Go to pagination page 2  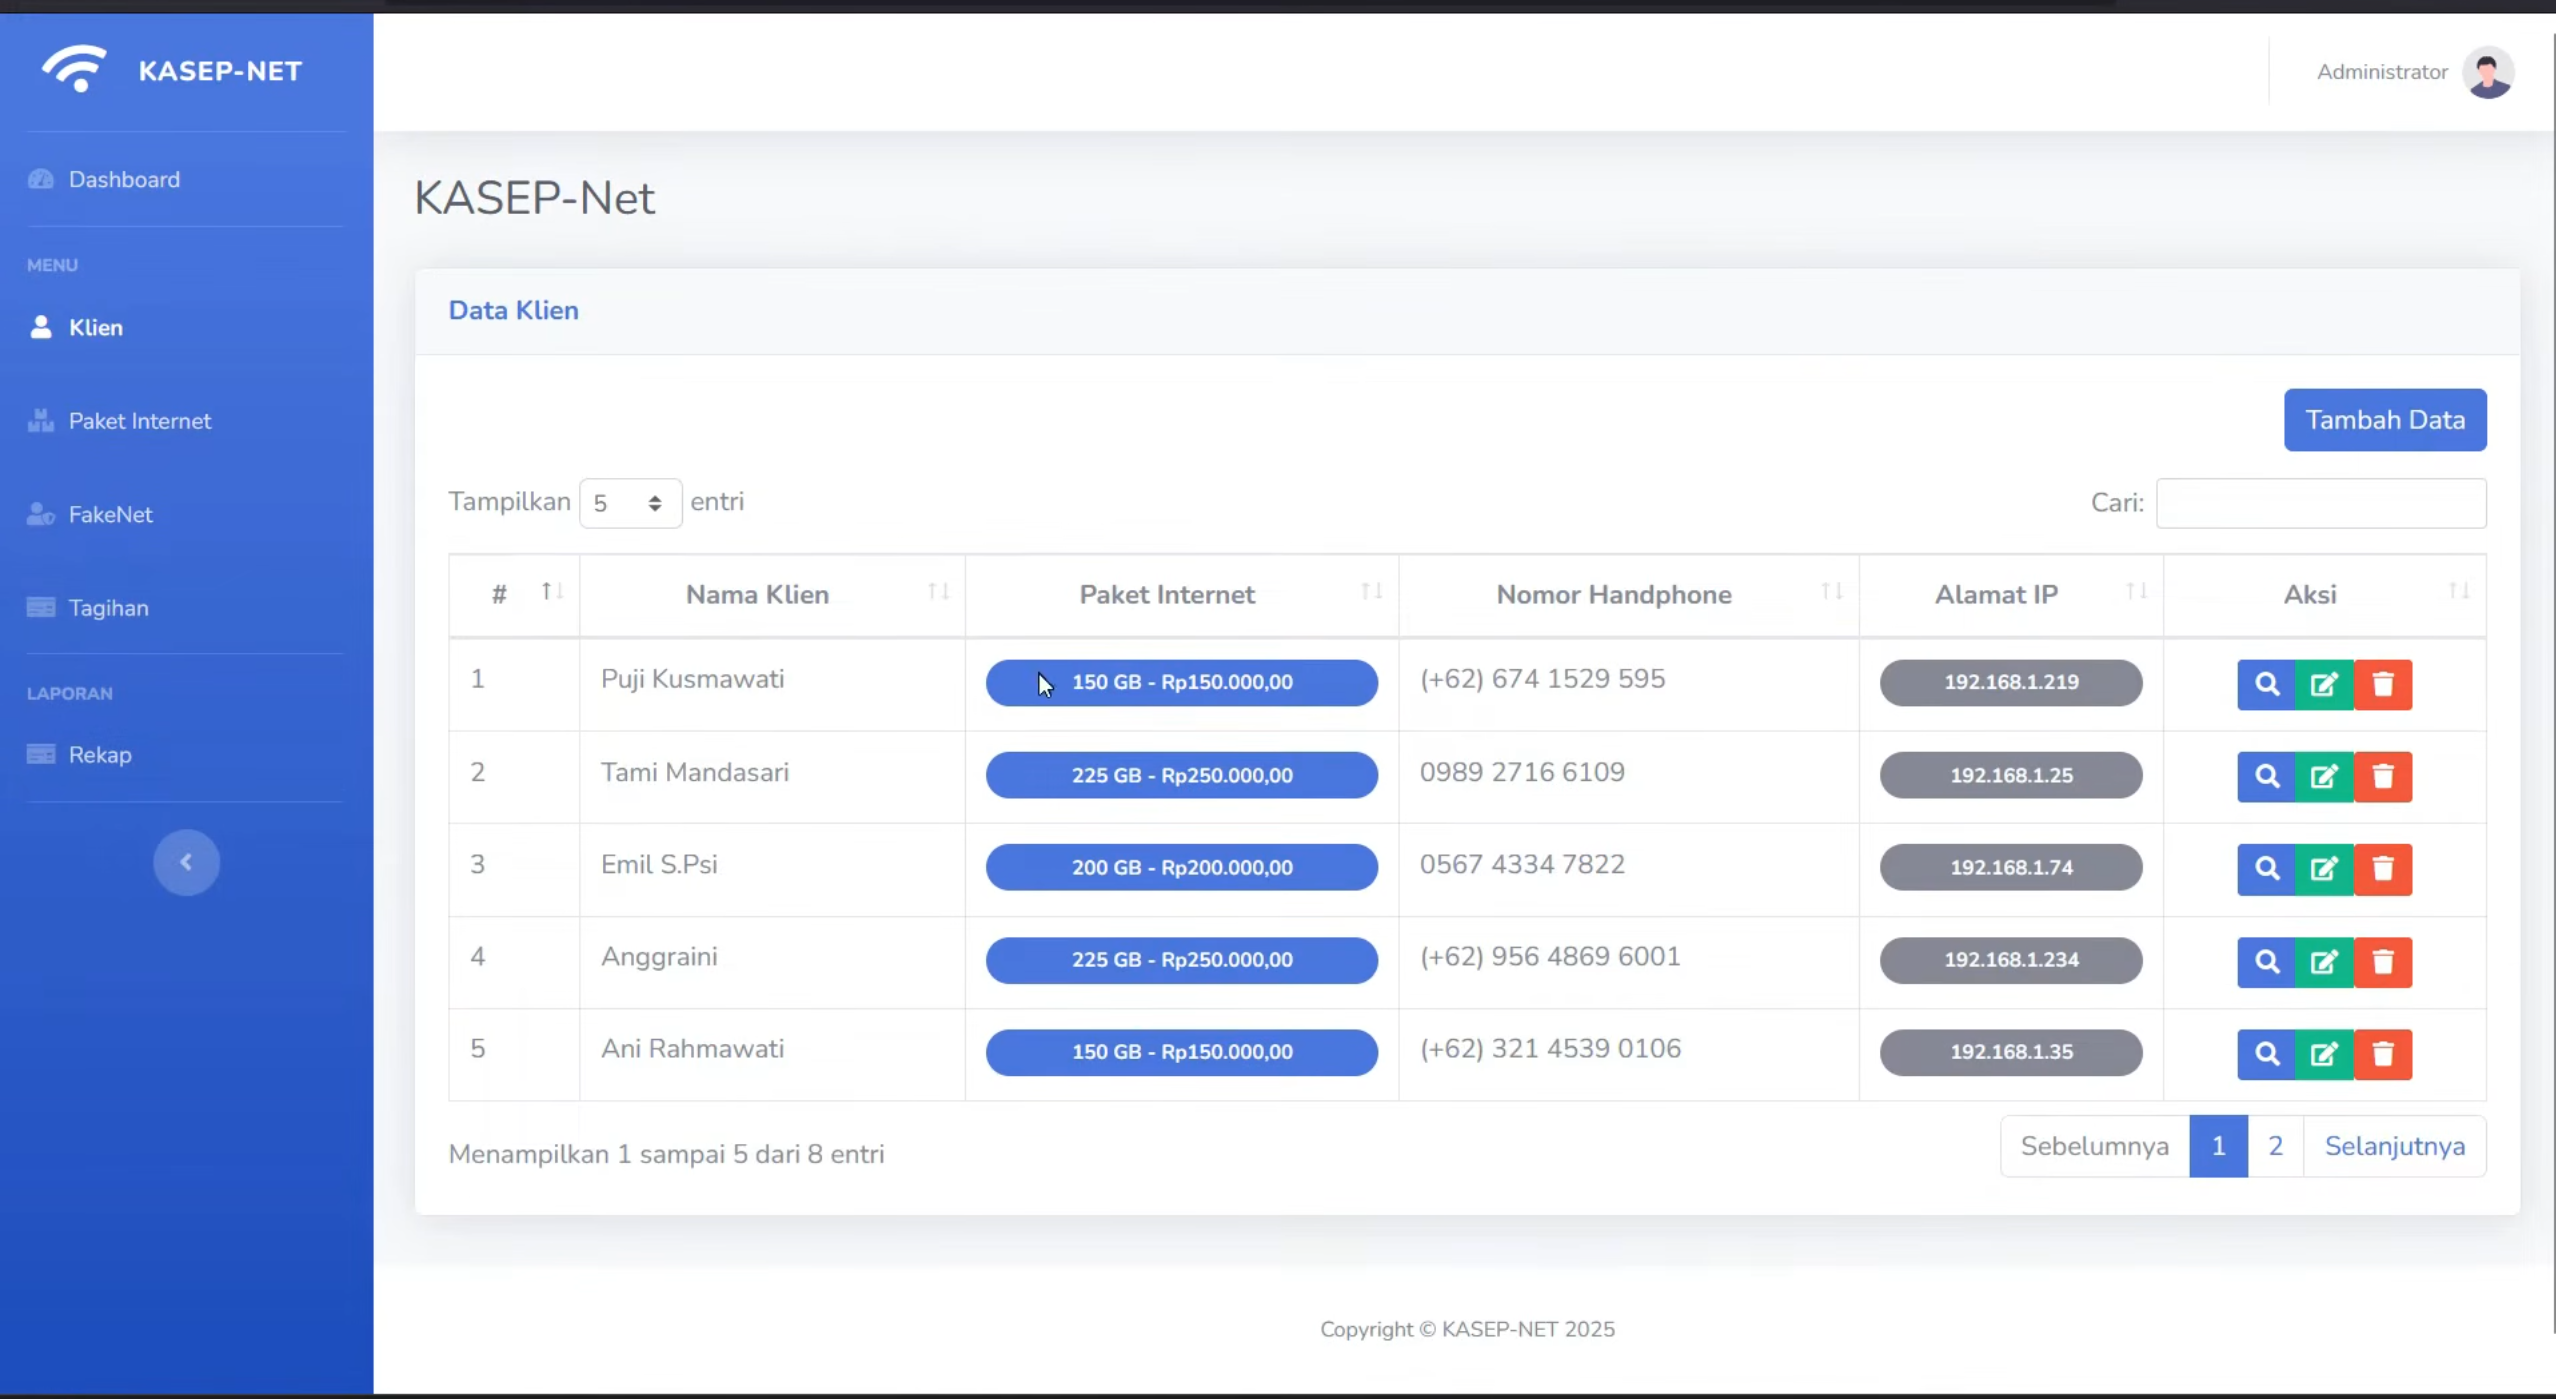click(2275, 1146)
